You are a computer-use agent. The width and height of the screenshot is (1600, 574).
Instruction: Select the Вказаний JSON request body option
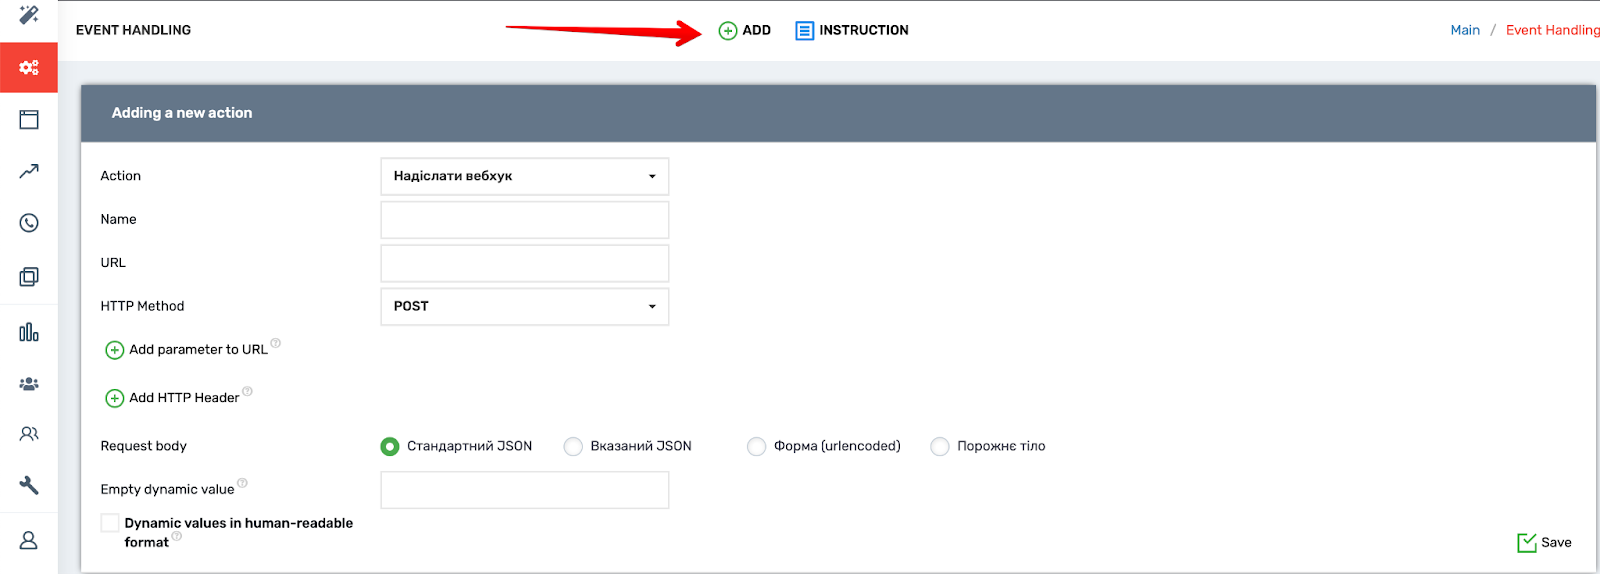[x=573, y=446]
